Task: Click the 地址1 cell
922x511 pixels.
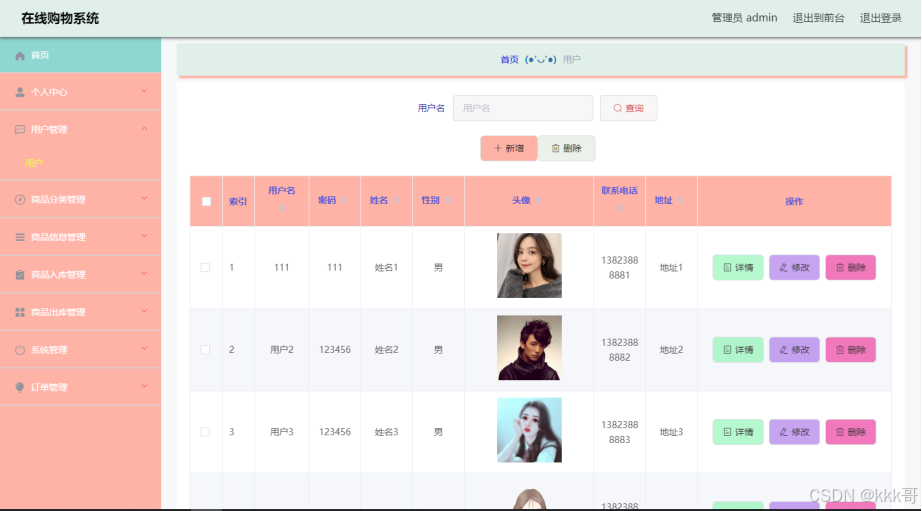Action: (671, 268)
